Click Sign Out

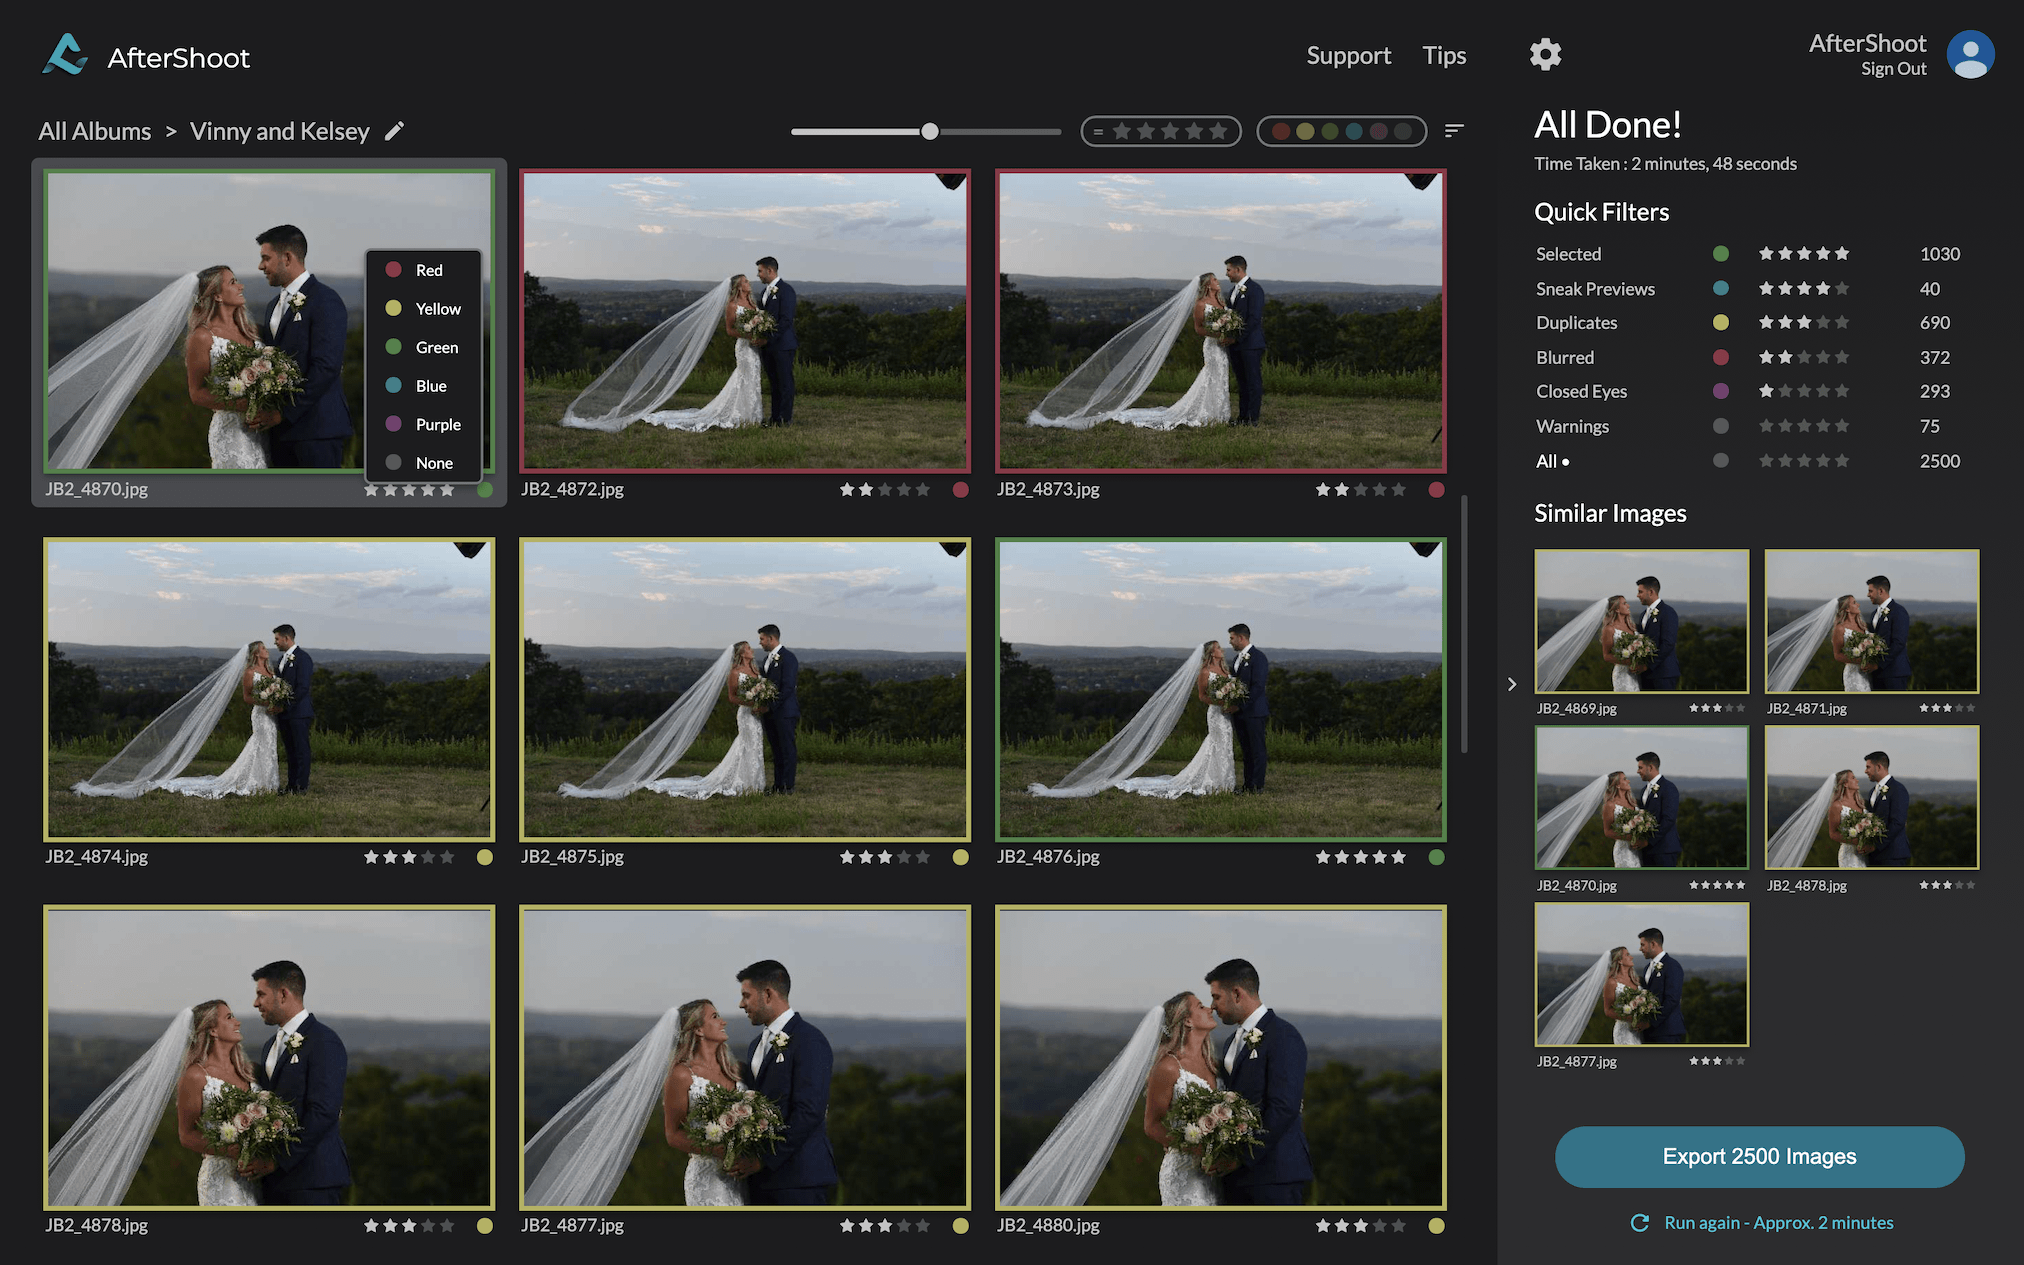1893,69
